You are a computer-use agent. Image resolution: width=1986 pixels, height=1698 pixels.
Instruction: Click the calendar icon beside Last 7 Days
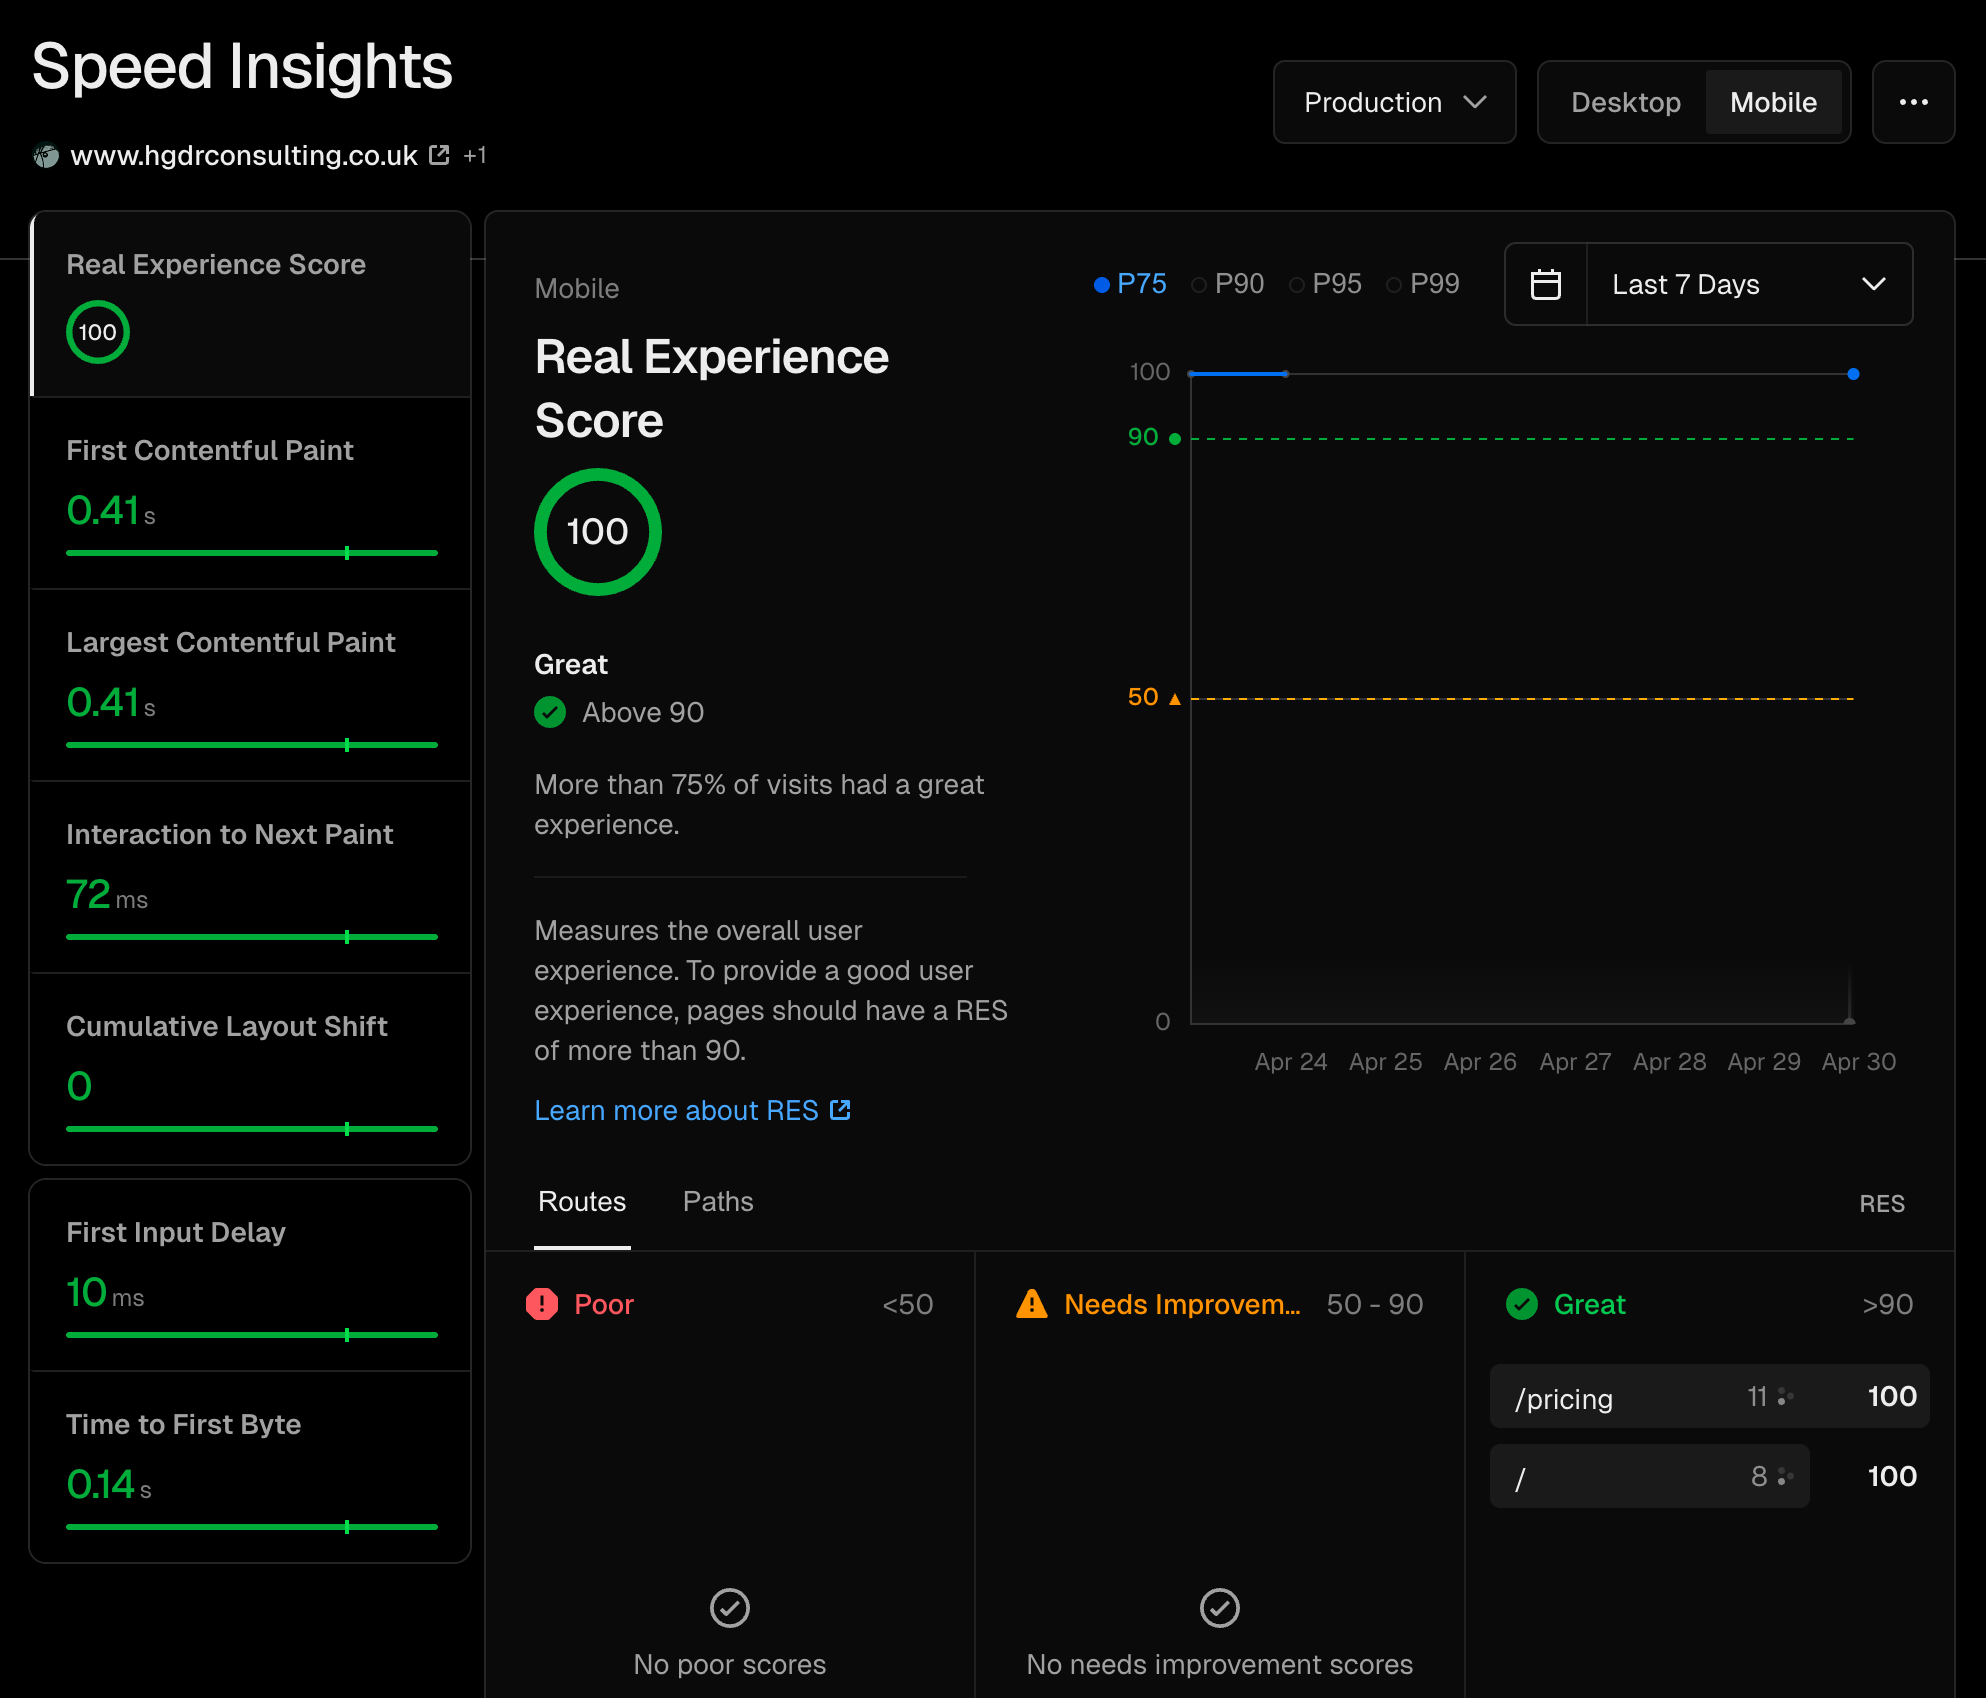pos(1546,285)
